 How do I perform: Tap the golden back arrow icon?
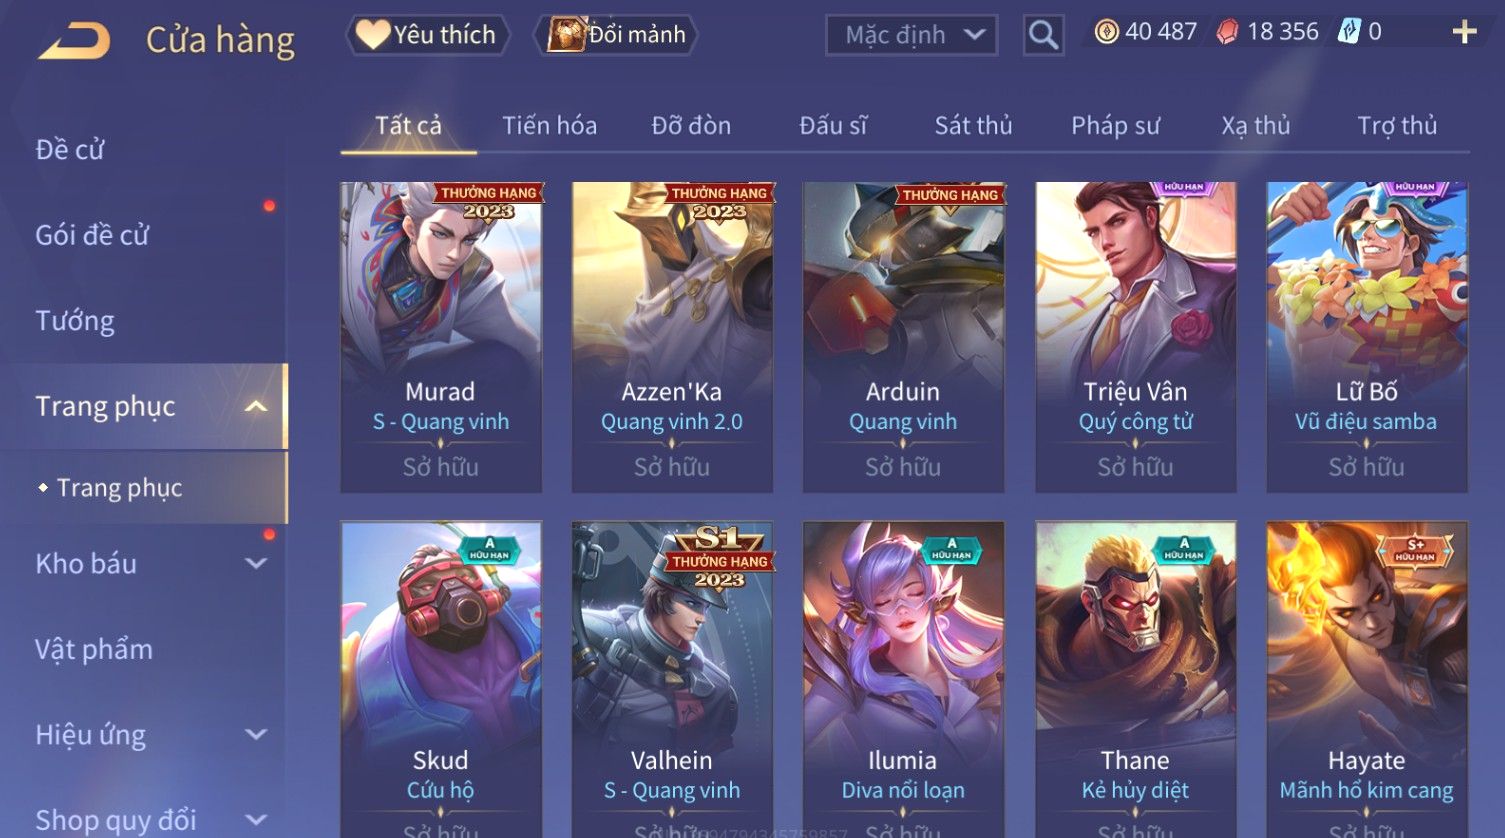(74, 40)
